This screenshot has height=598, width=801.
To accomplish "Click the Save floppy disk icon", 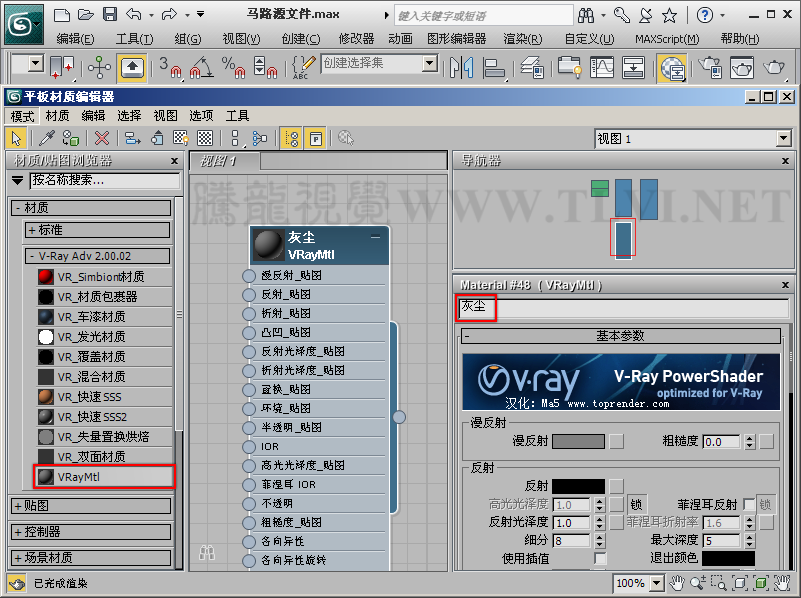I will [110, 14].
